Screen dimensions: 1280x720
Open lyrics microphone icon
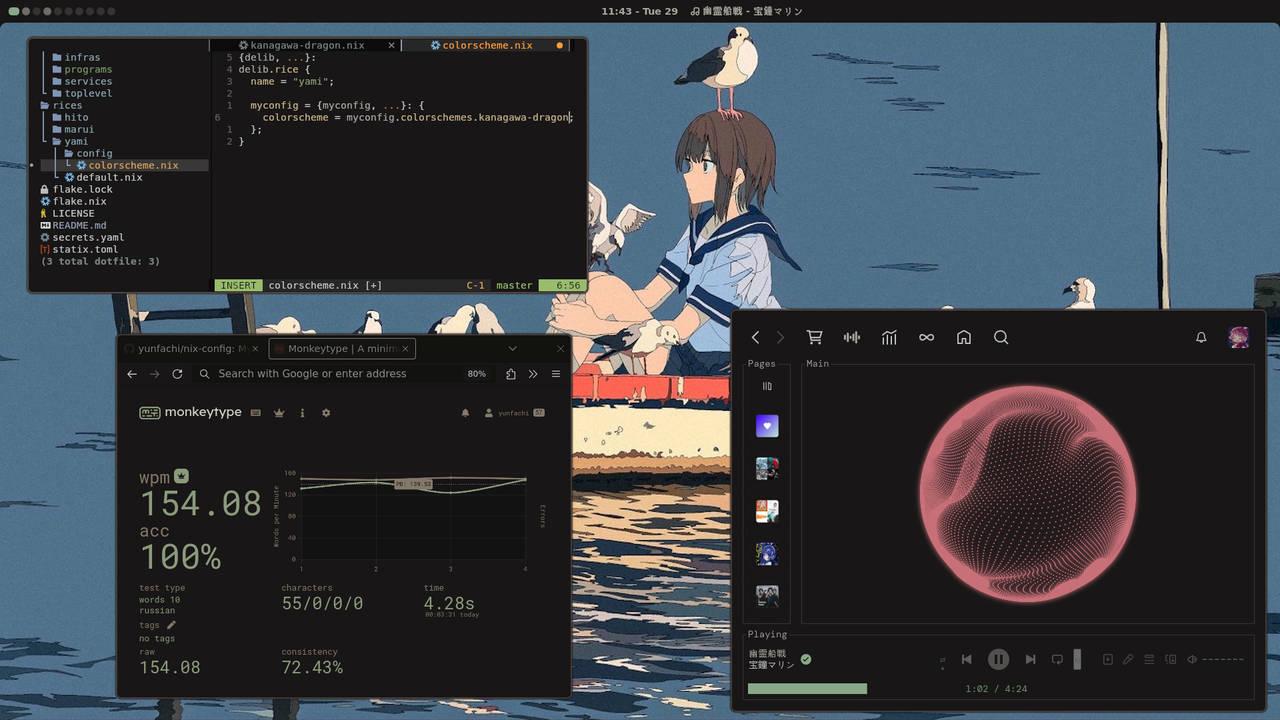click(x=1128, y=659)
